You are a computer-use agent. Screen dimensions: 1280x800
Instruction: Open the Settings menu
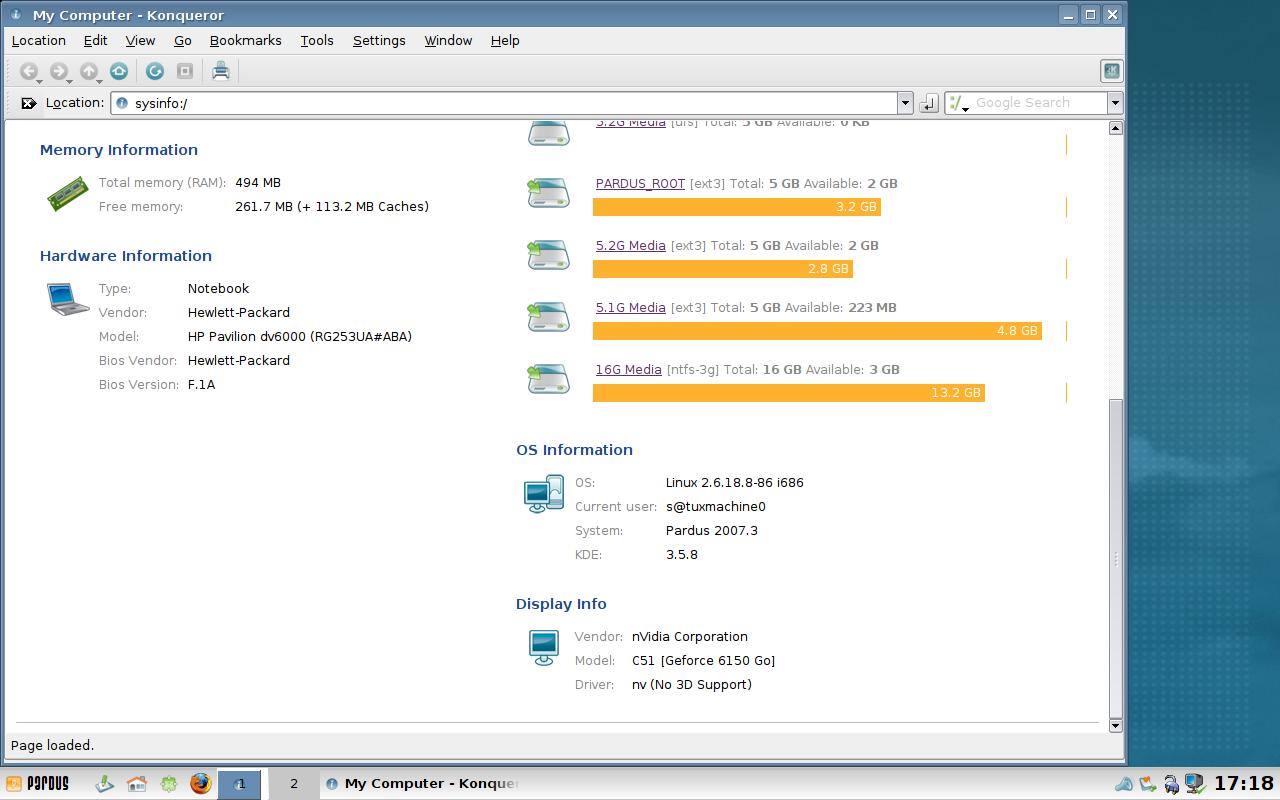click(379, 41)
